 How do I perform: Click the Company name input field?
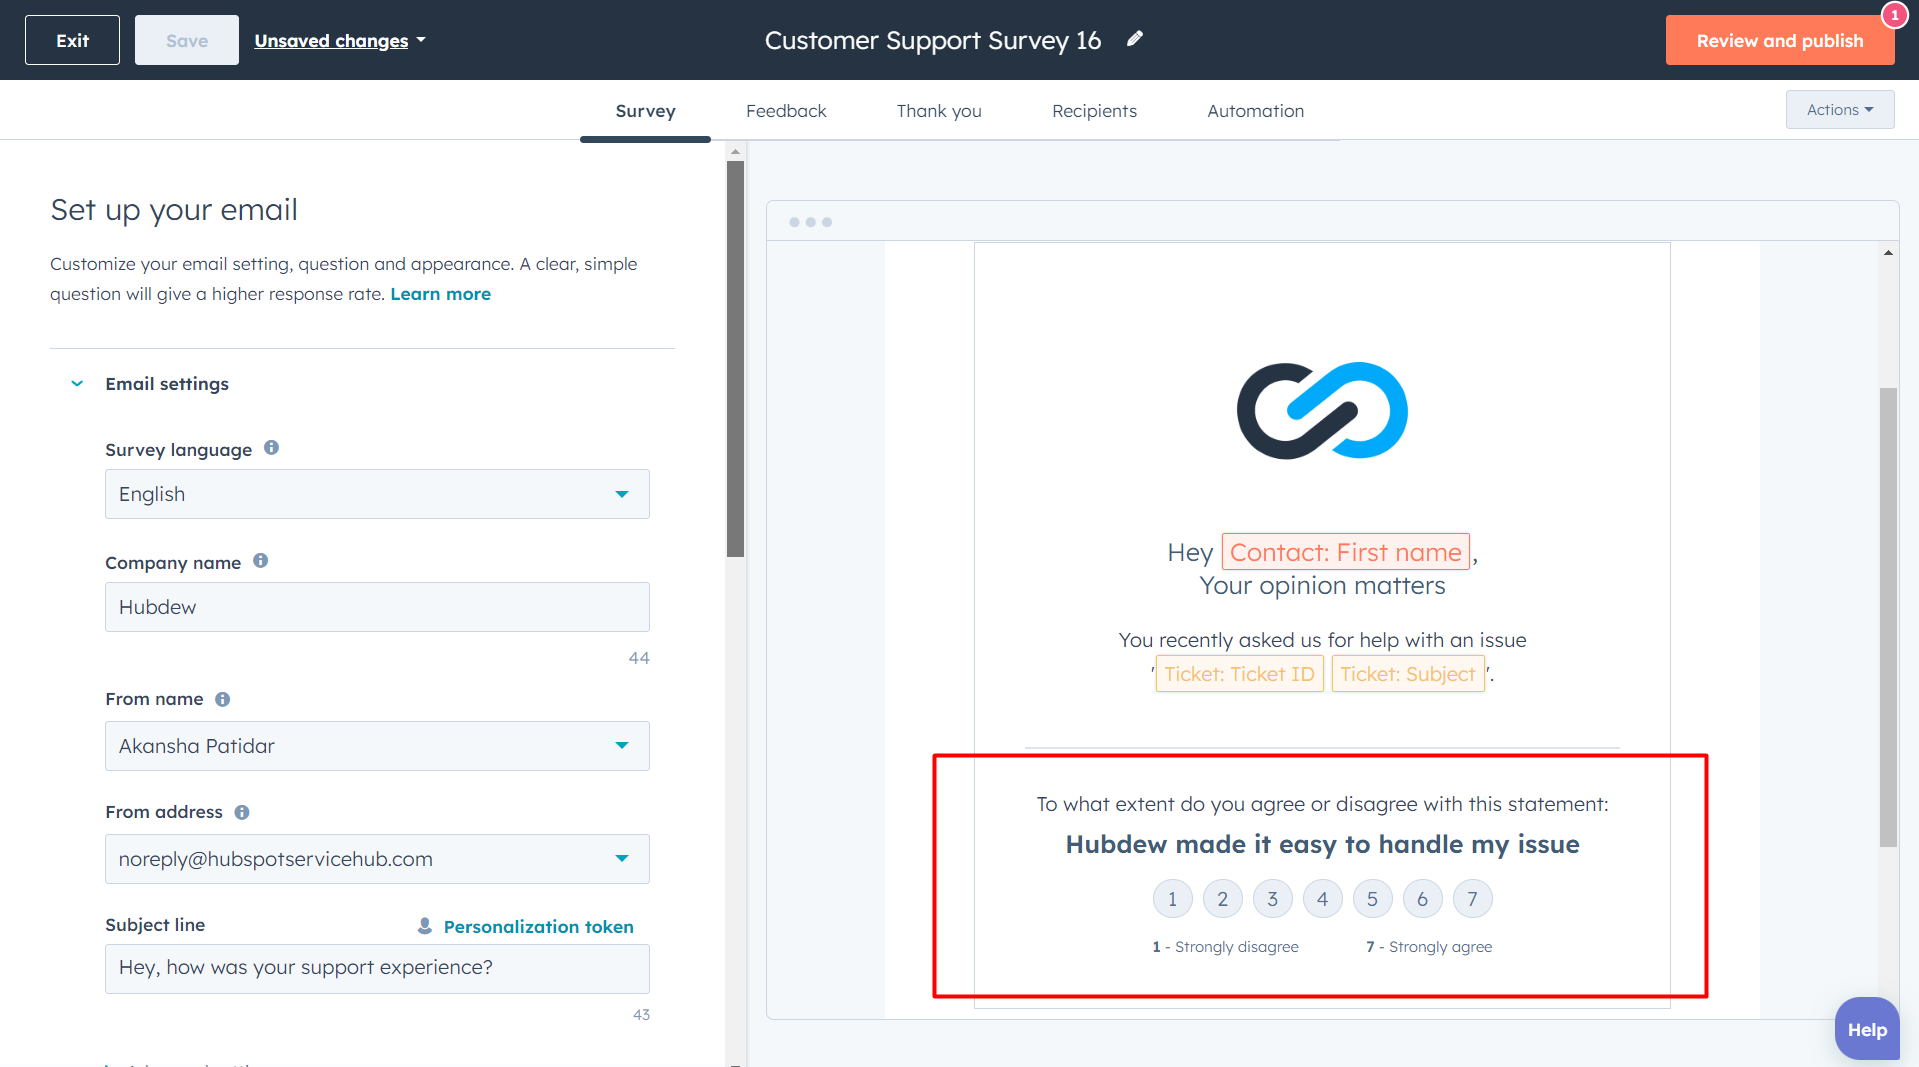pos(377,607)
